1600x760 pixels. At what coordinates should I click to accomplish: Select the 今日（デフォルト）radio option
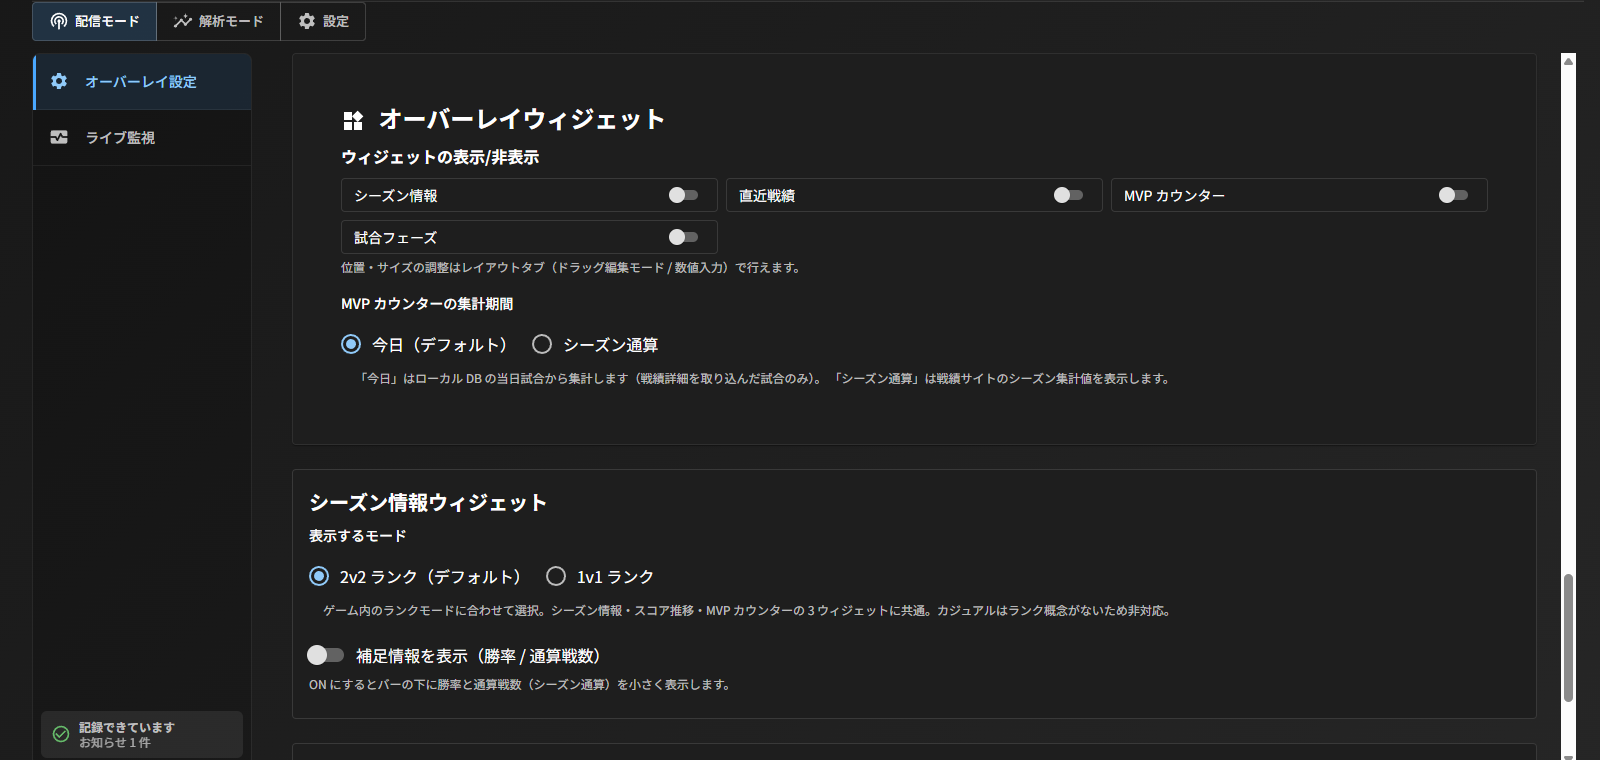point(351,344)
